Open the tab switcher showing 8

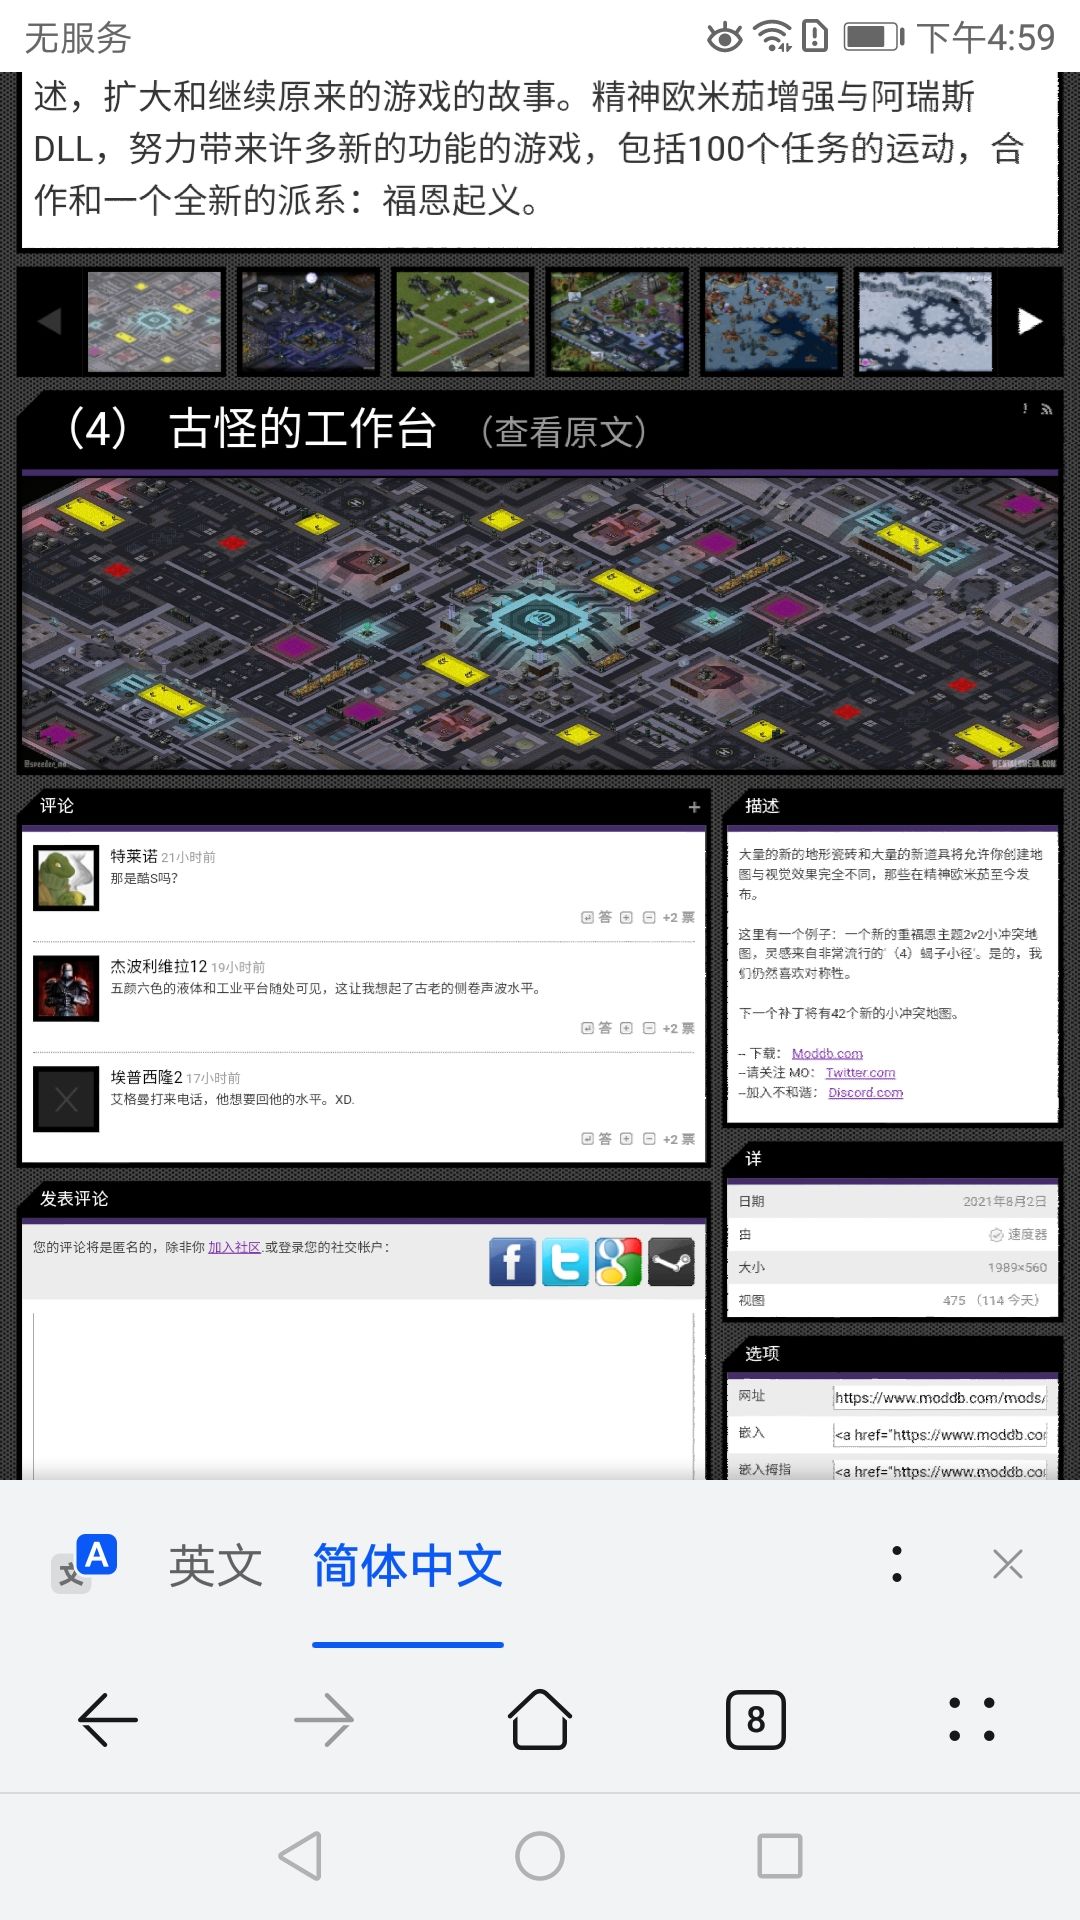[756, 1720]
